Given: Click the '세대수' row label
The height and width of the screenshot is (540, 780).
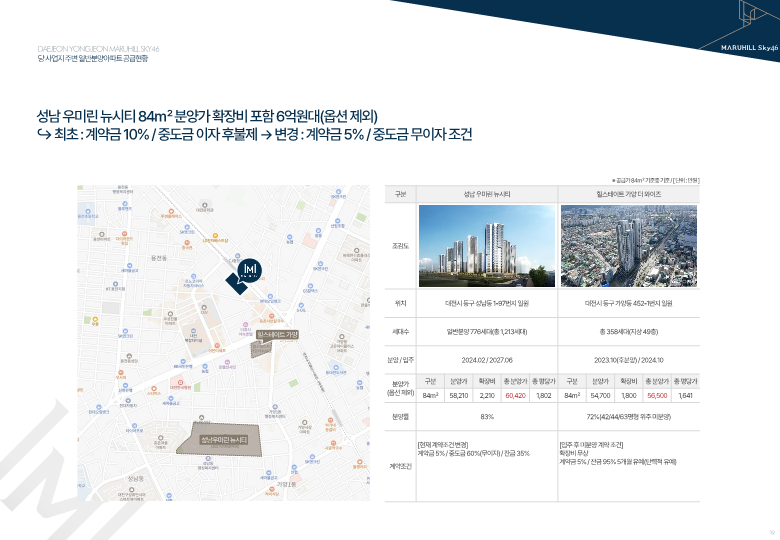Looking at the screenshot, I should [400, 332].
